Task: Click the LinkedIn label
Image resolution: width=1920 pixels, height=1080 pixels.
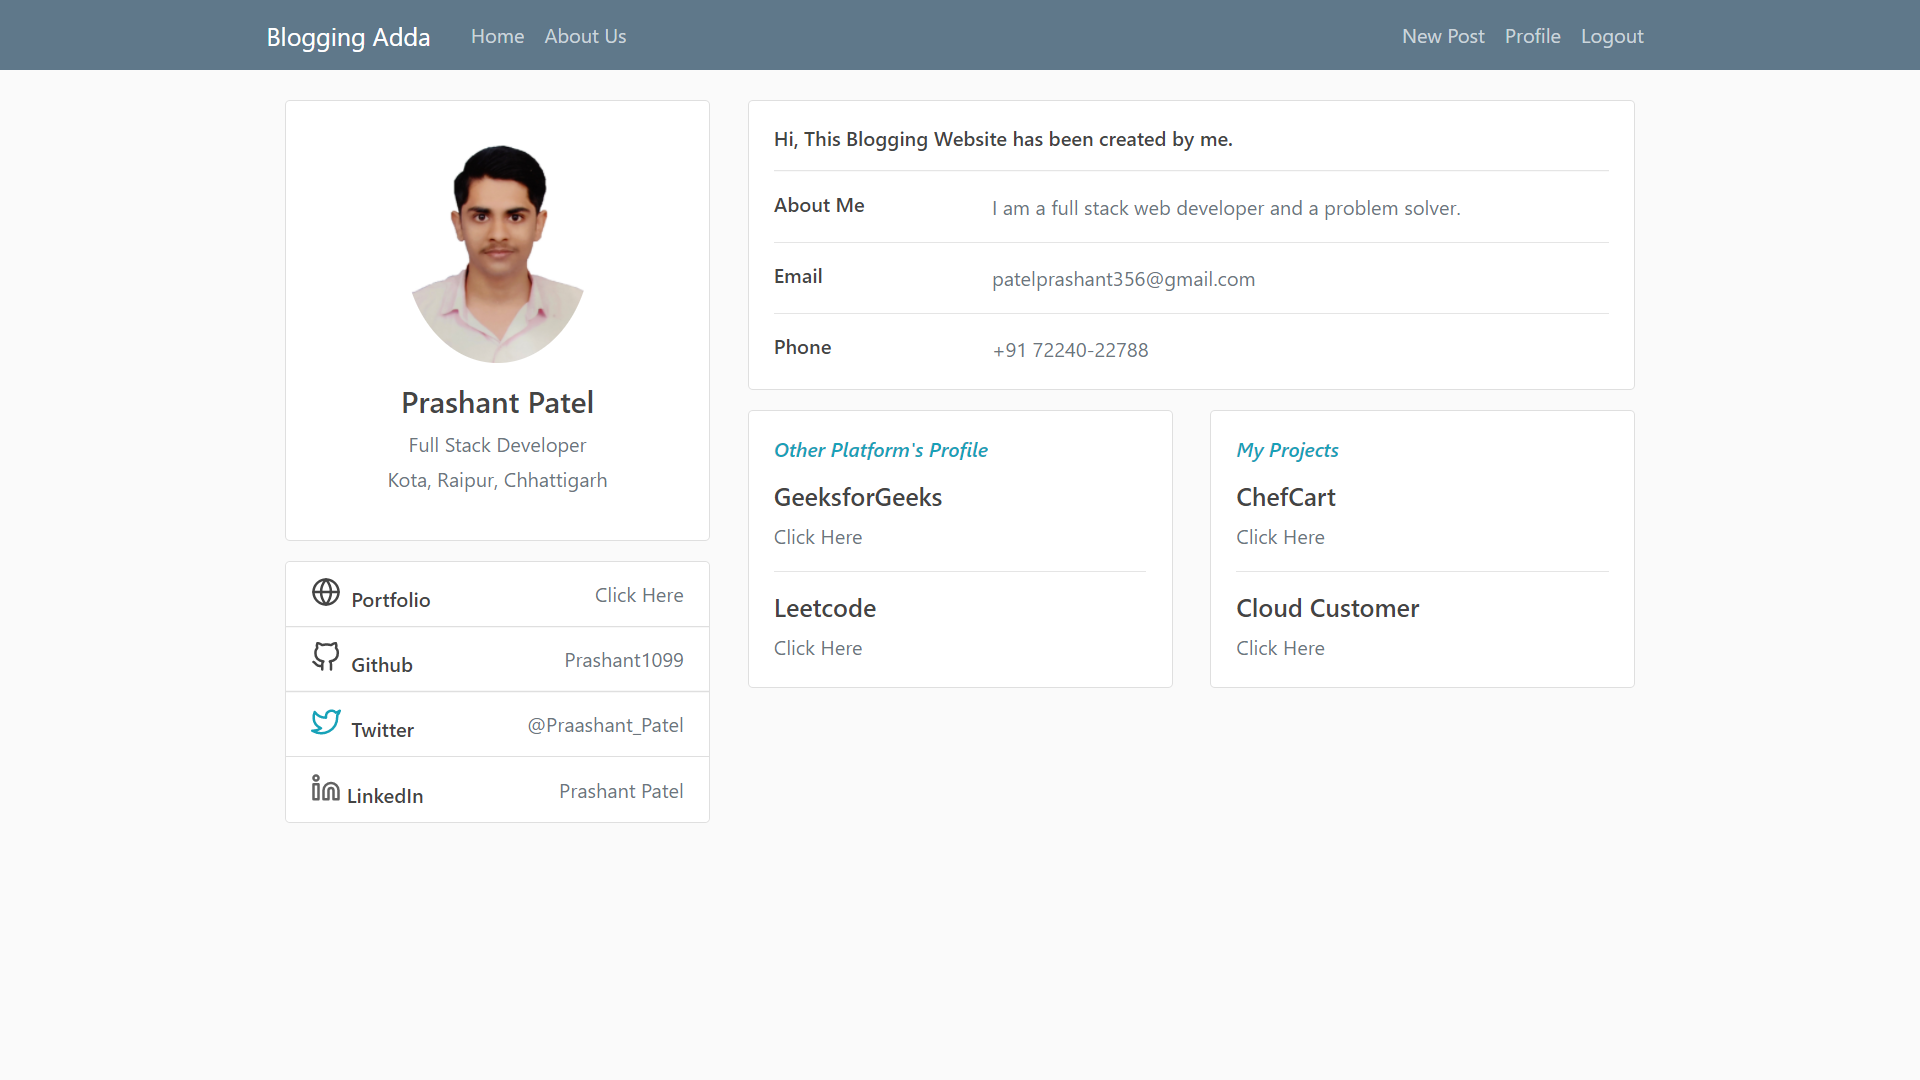Action: pyautogui.click(x=385, y=796)
